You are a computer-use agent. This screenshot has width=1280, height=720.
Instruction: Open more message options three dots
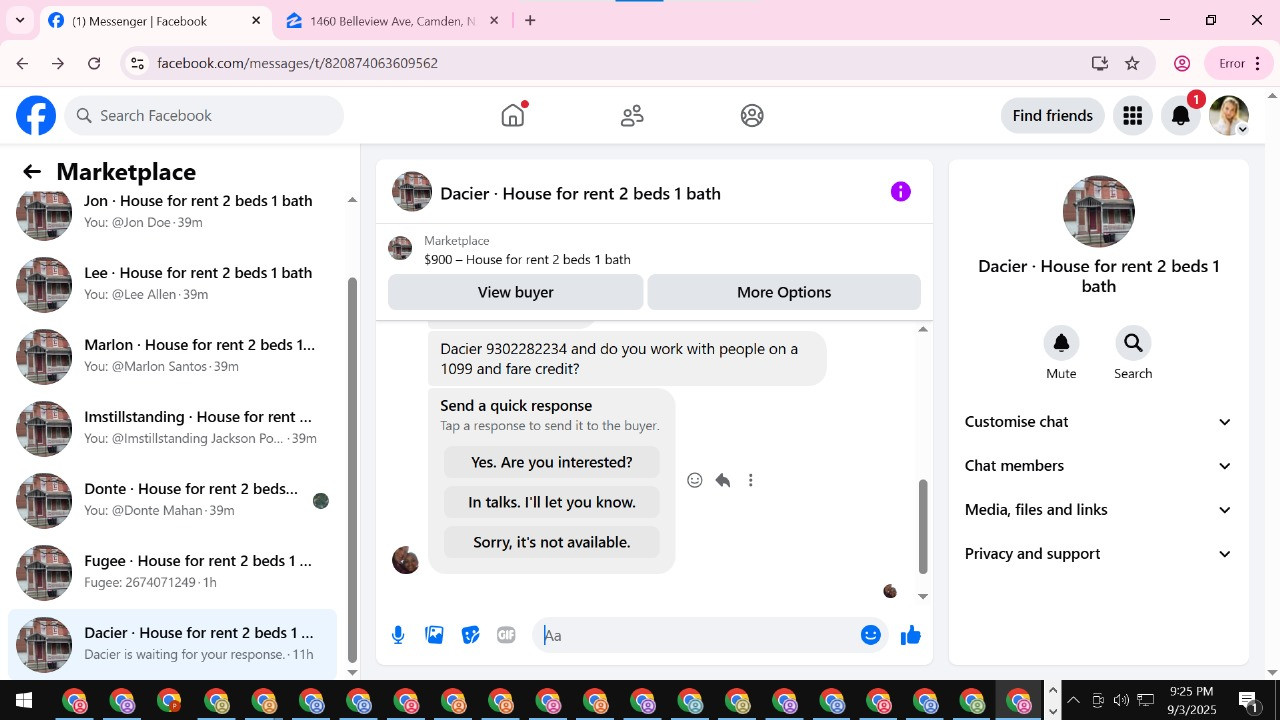coord(751,480)
